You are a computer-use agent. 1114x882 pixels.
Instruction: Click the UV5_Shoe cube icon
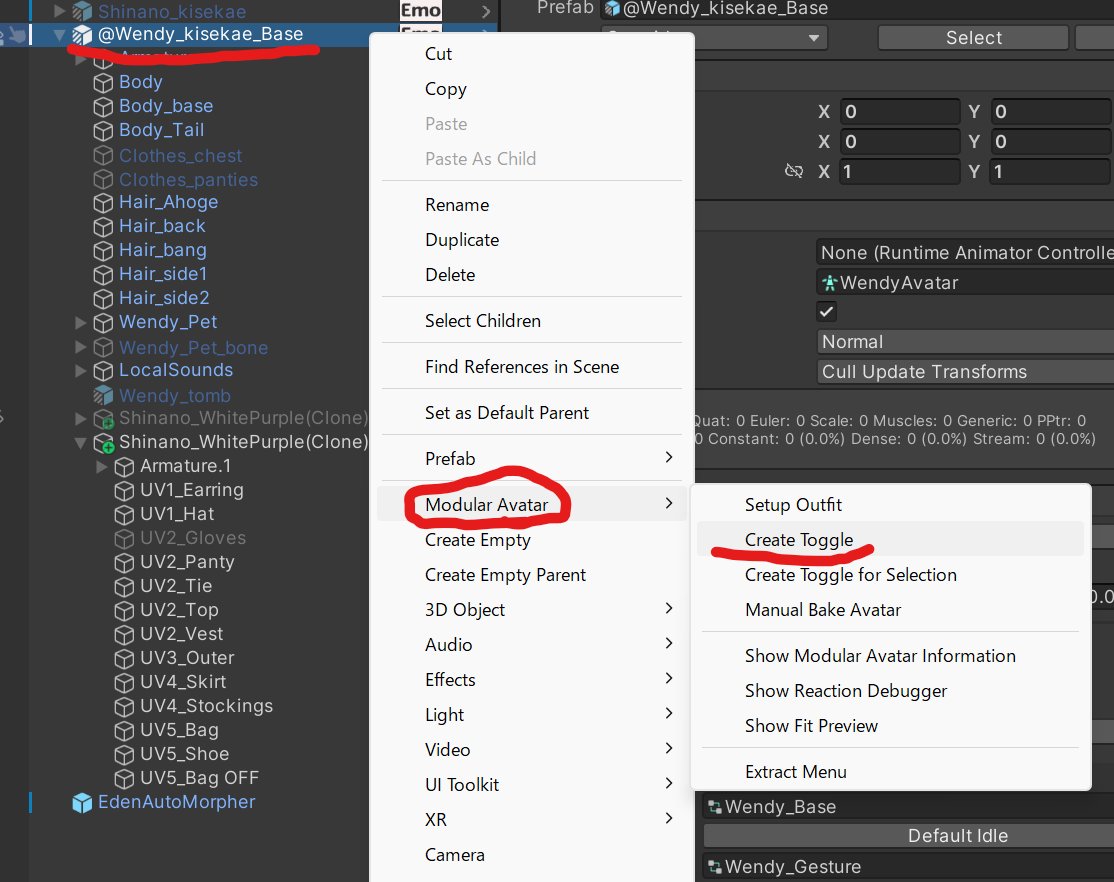pyautogui.click(x=124, y=754)
